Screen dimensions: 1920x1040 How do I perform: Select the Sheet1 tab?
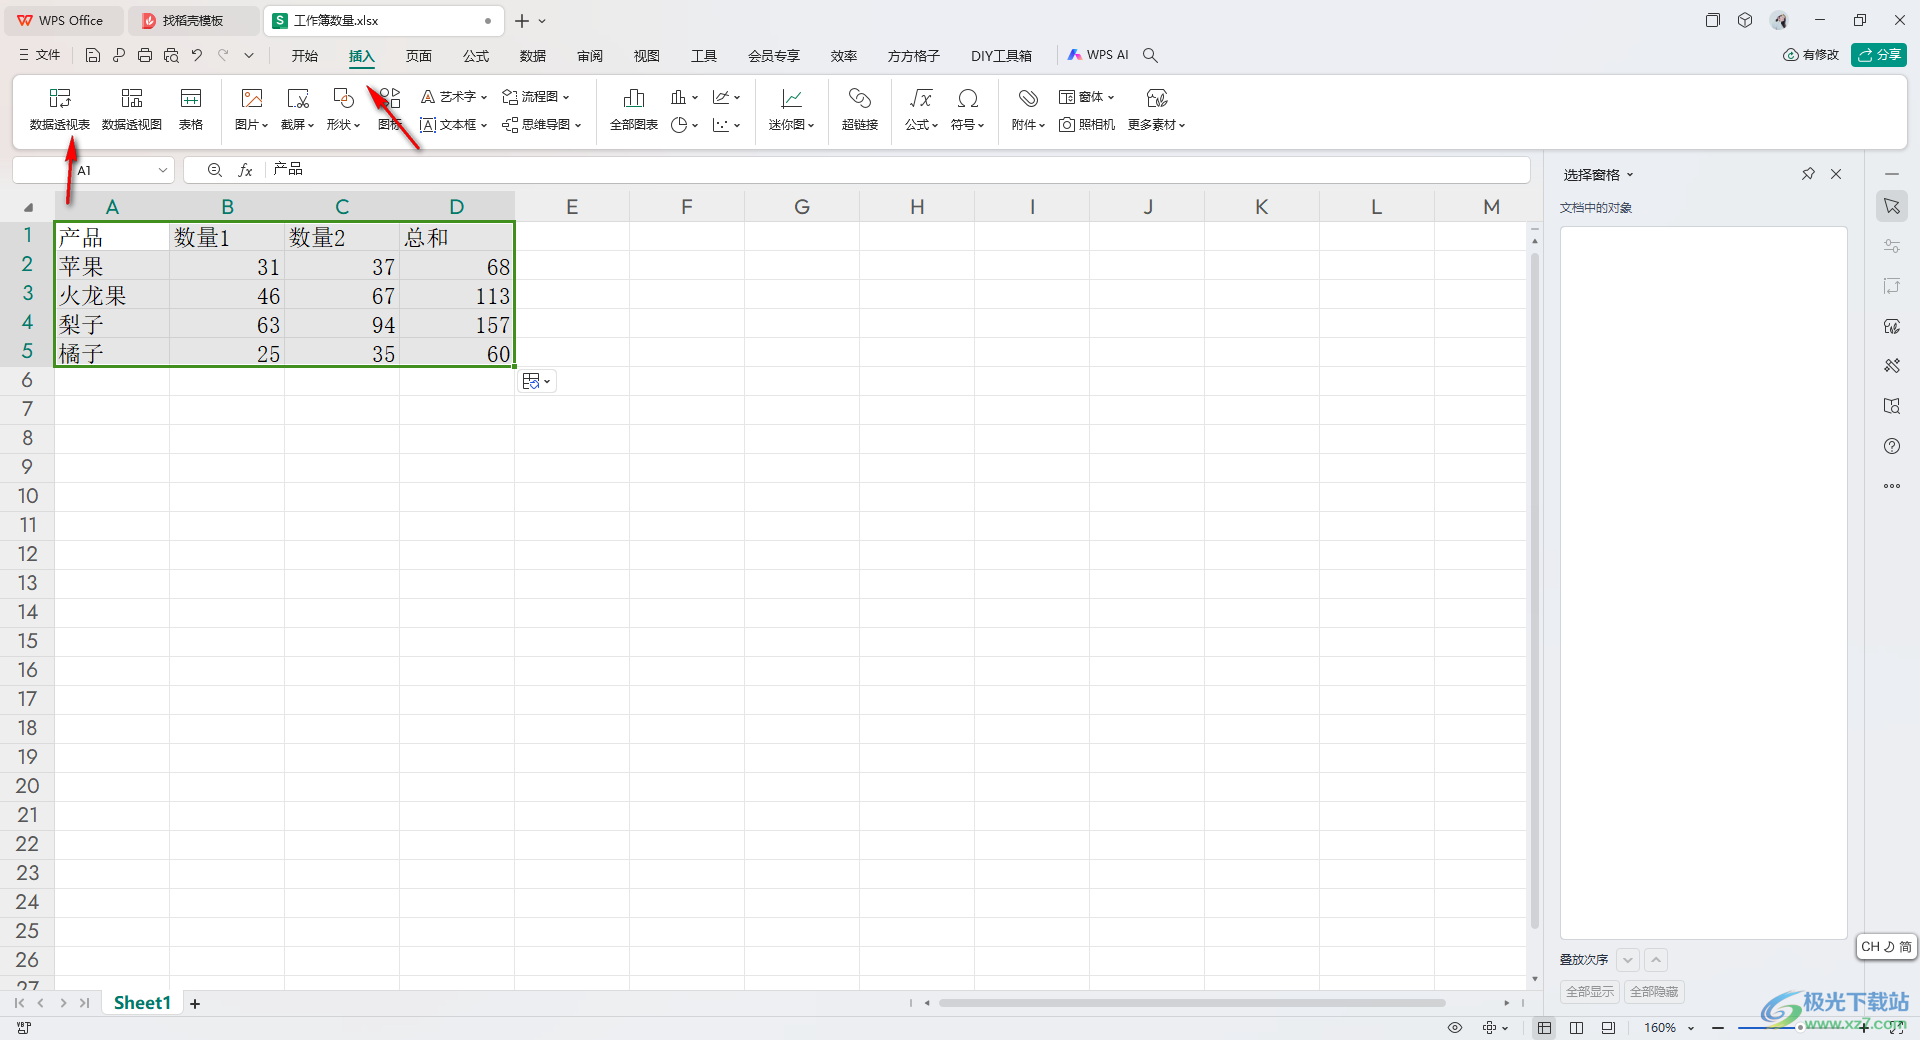(x=142, y=1003)
